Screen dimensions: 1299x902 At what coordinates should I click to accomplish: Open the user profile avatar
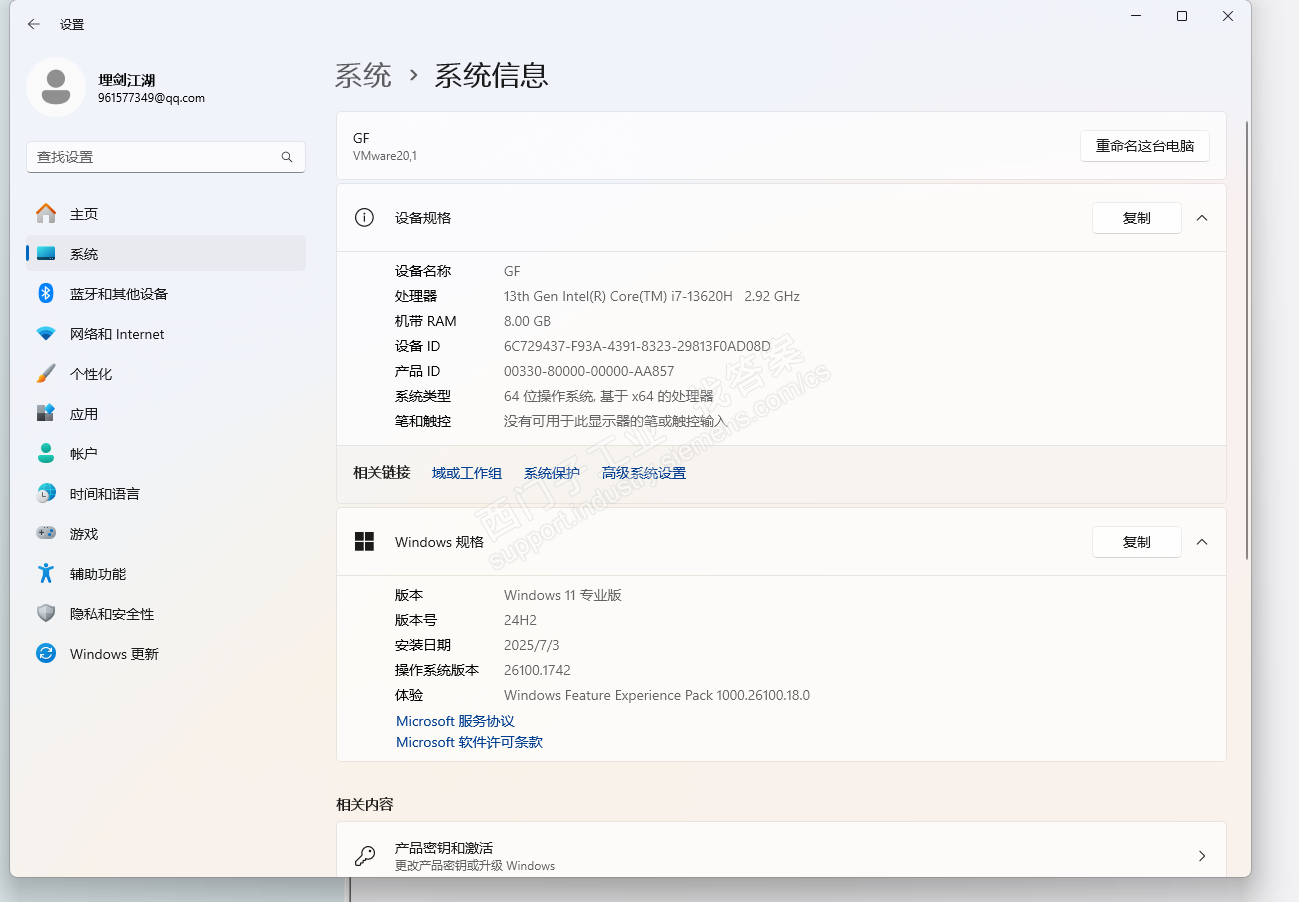[56, 87]
